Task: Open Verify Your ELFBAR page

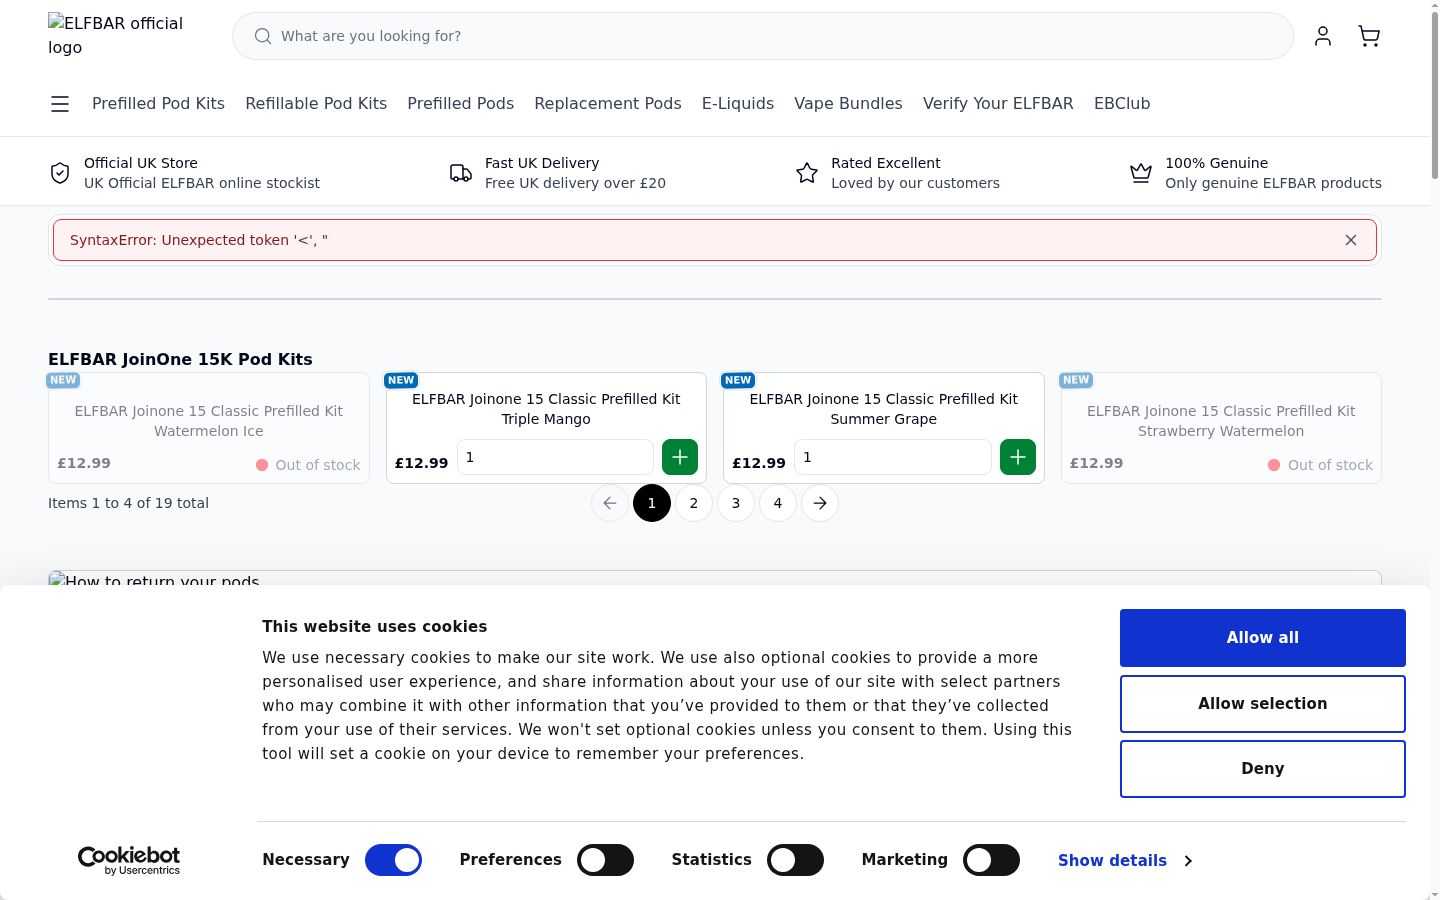Action: pyautogui.click(x=998, y=104)
